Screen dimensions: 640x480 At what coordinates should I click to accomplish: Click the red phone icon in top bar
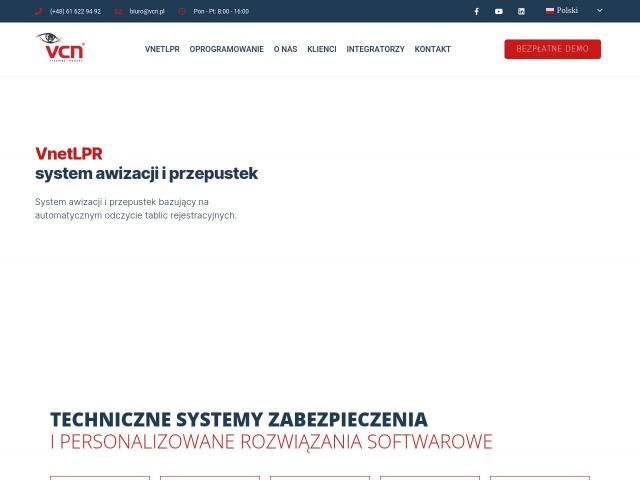pyautogui.click(x=38, y=11)
